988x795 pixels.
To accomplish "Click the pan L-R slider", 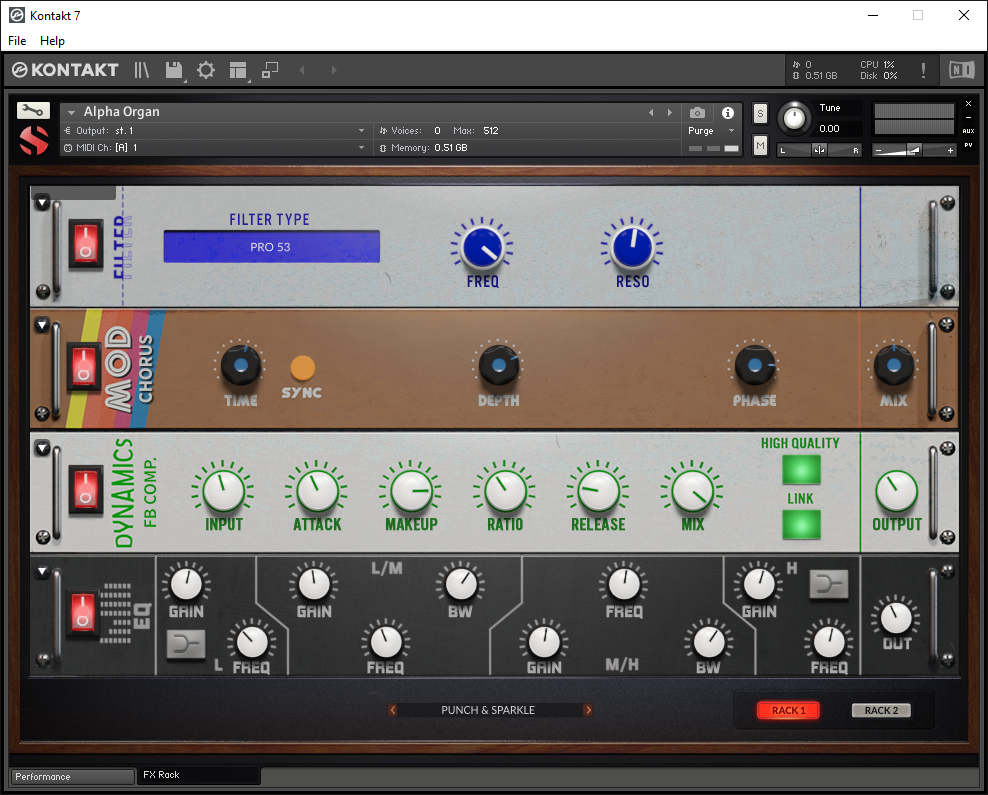I will [819, 150].
